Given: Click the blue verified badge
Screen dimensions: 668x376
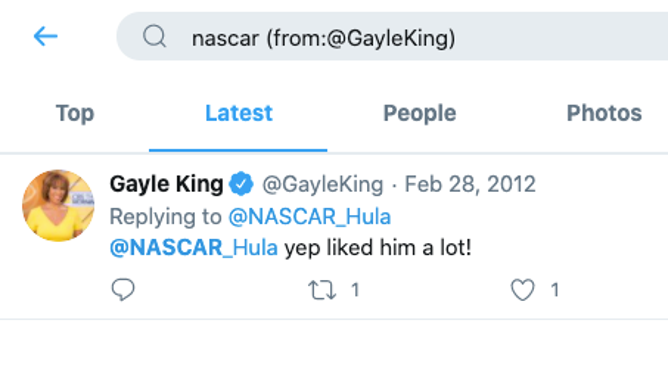Looking at the screenshot, I should pyautogui.click(x=241, y=184).
